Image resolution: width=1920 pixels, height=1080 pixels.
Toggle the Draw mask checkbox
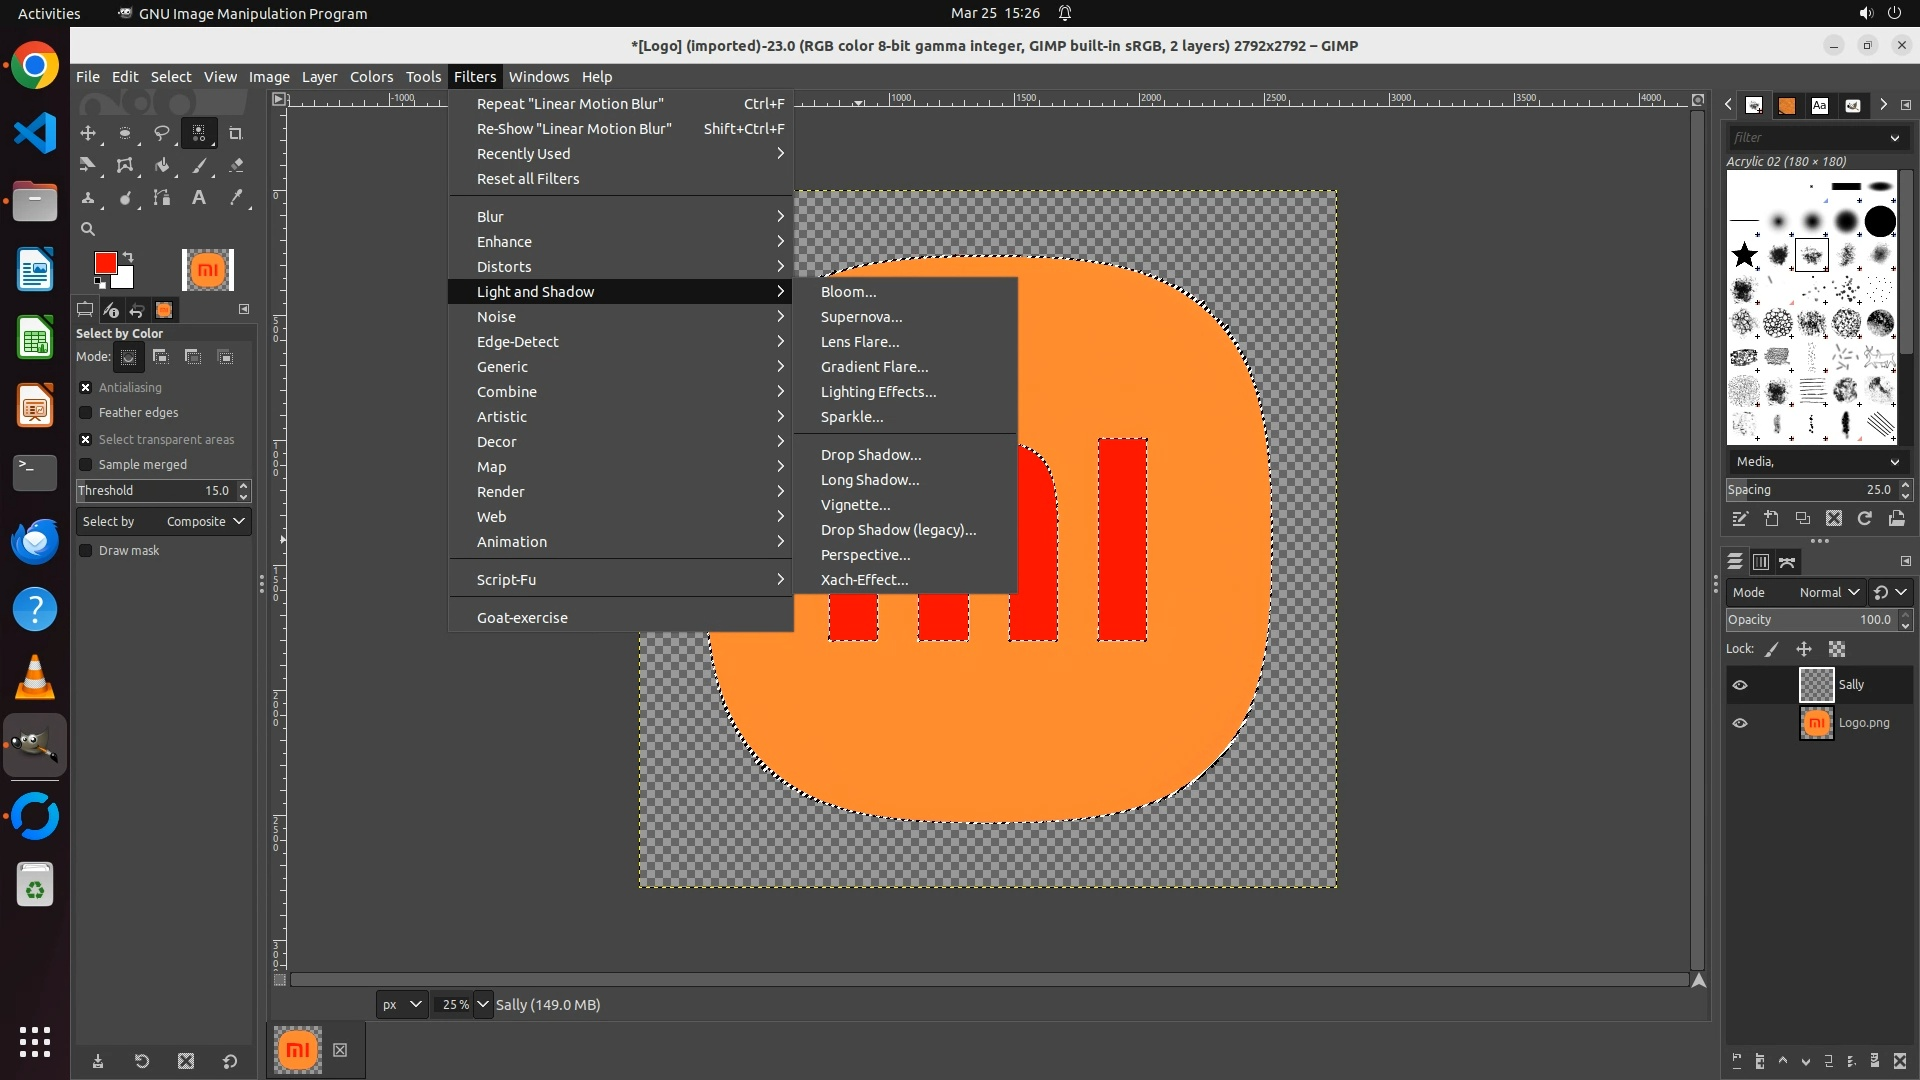click(x=86, y=551)
